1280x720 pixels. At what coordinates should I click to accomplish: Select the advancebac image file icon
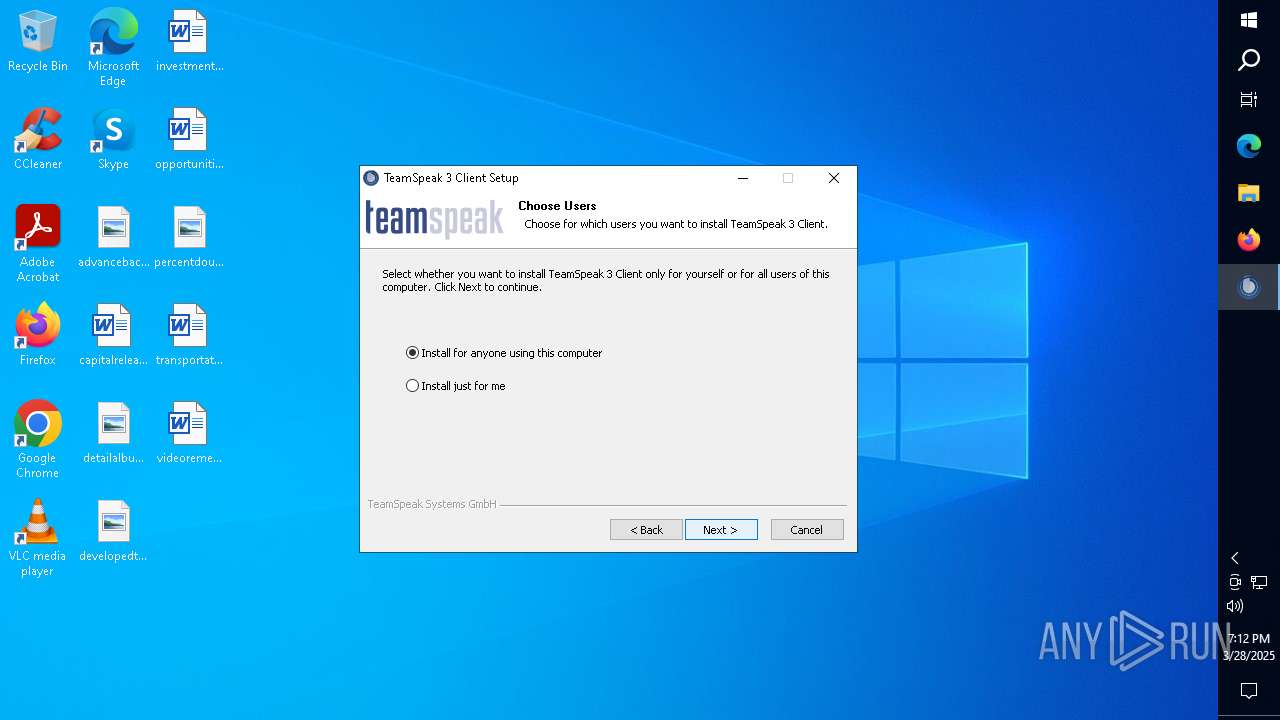click(113, 238)
